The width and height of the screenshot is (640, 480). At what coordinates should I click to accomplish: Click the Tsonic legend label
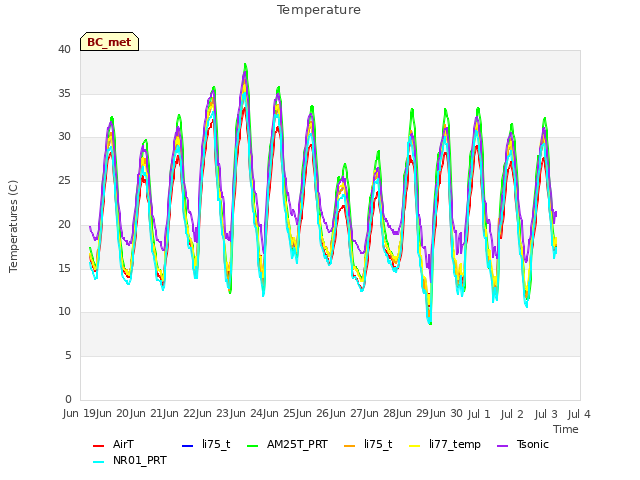[x=533, y=444]
